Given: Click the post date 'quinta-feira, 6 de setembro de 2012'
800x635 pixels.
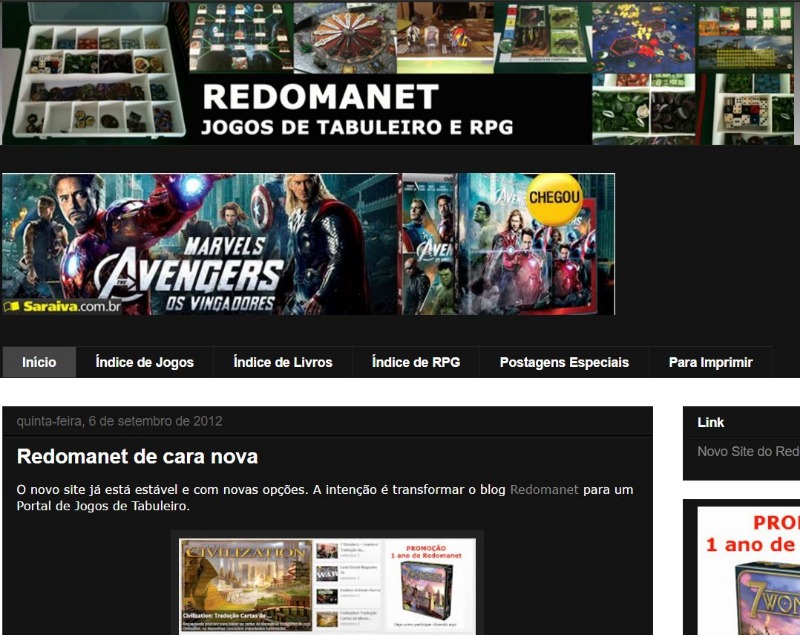Looking at the screenshot, I should point(119,421).
